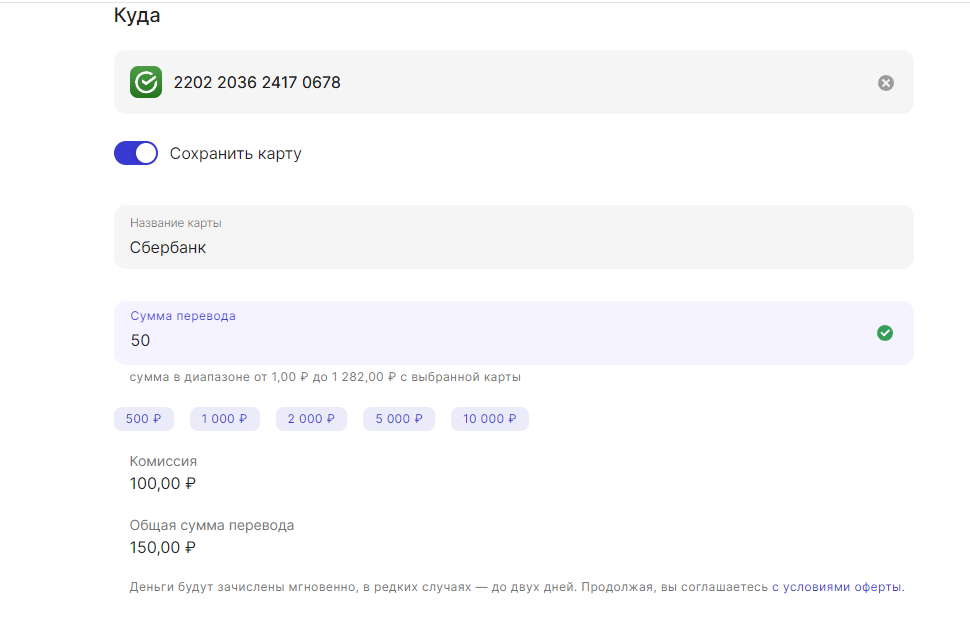
Task: Edit the Название карты field
Action: [513, 237]
